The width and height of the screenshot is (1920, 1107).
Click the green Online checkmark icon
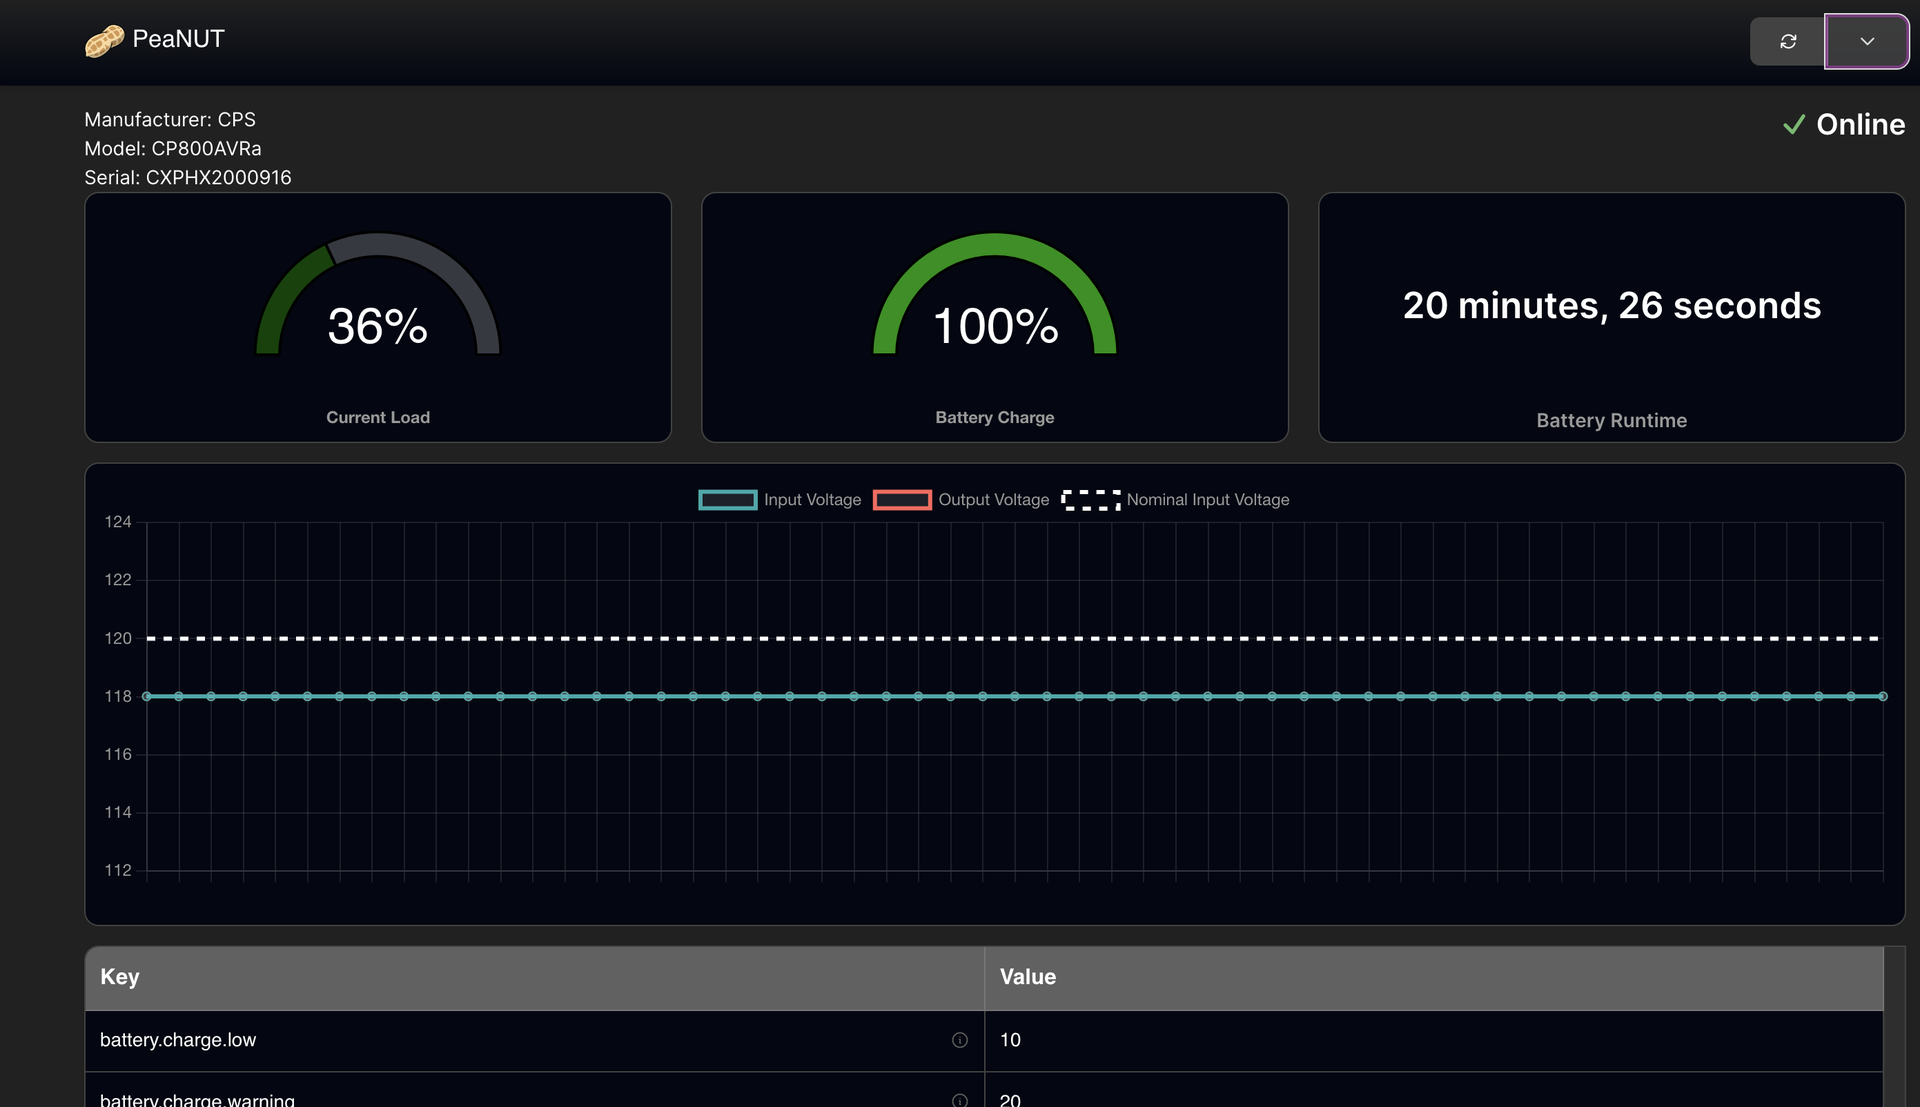[1794, 124]
